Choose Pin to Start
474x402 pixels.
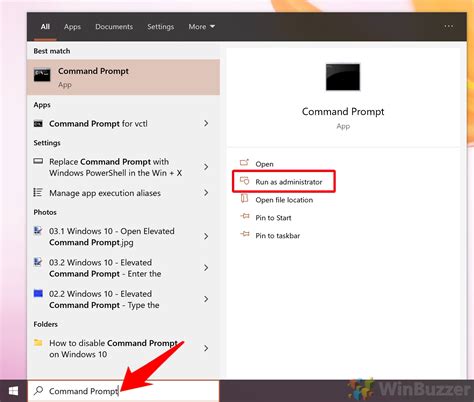pyautogui.click(x=273, y=218)
